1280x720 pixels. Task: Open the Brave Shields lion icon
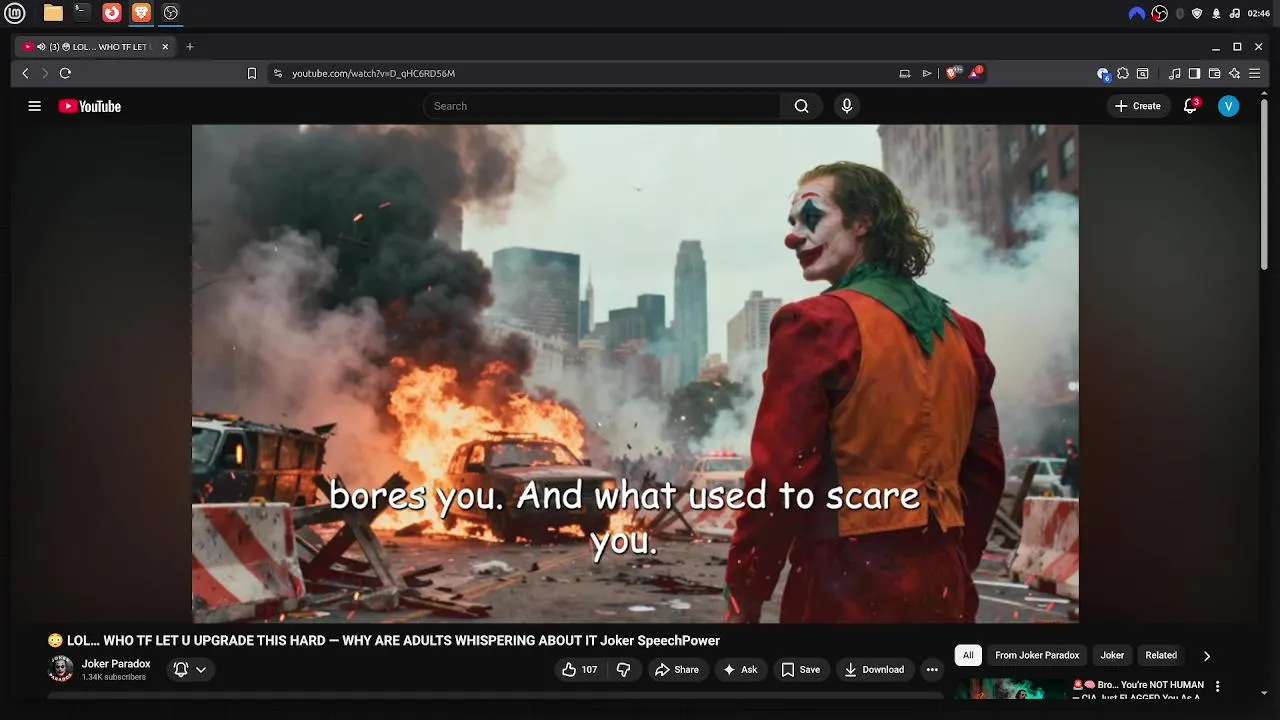point(953,73)
